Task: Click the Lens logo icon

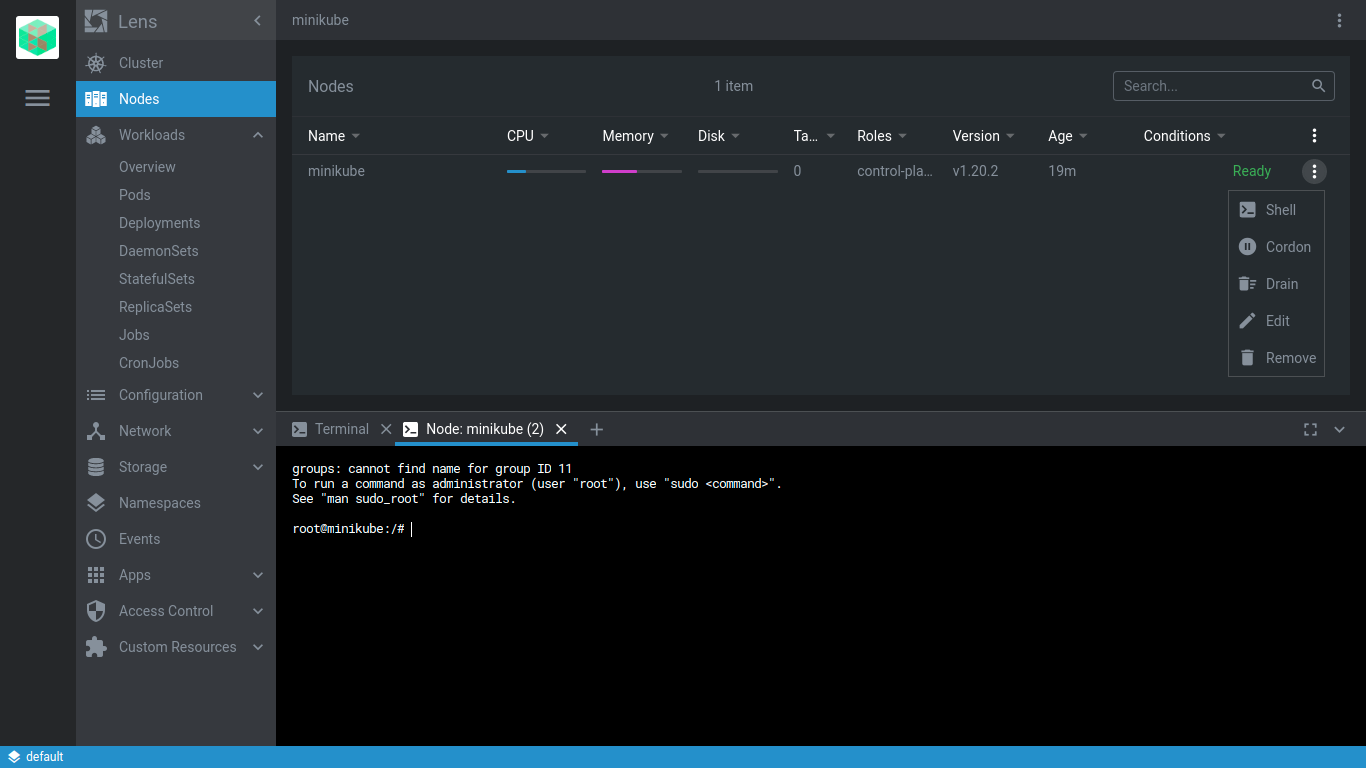Action: (x=96, y=21)
